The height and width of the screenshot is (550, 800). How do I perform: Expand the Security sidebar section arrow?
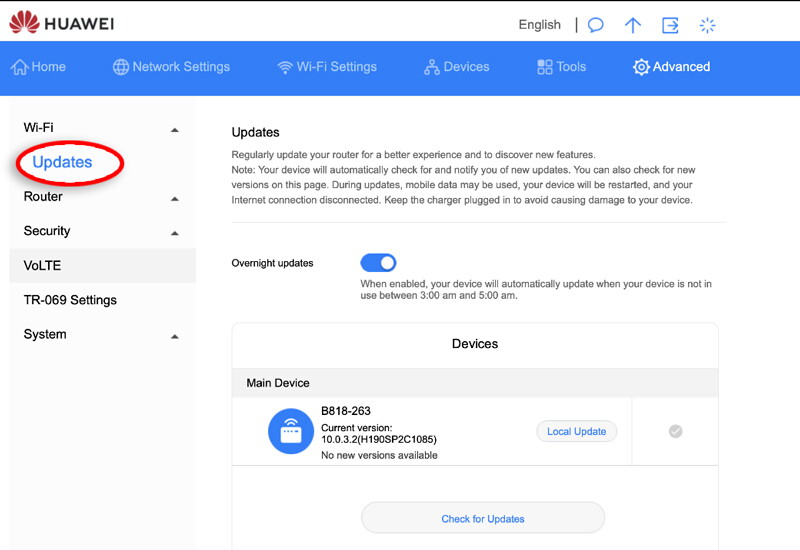(174, 233)
